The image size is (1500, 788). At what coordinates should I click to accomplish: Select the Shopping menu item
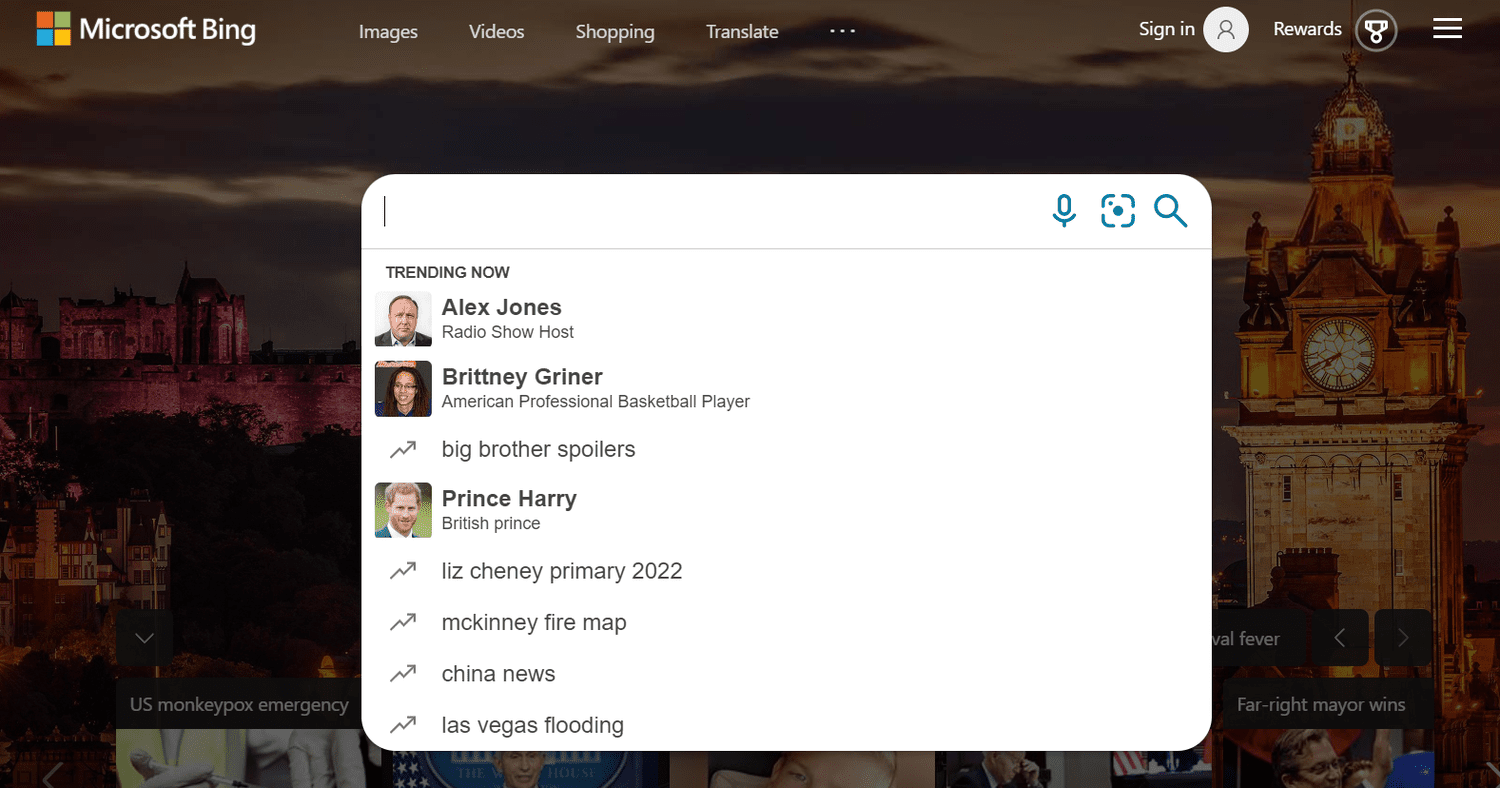(x=615, y=32)
